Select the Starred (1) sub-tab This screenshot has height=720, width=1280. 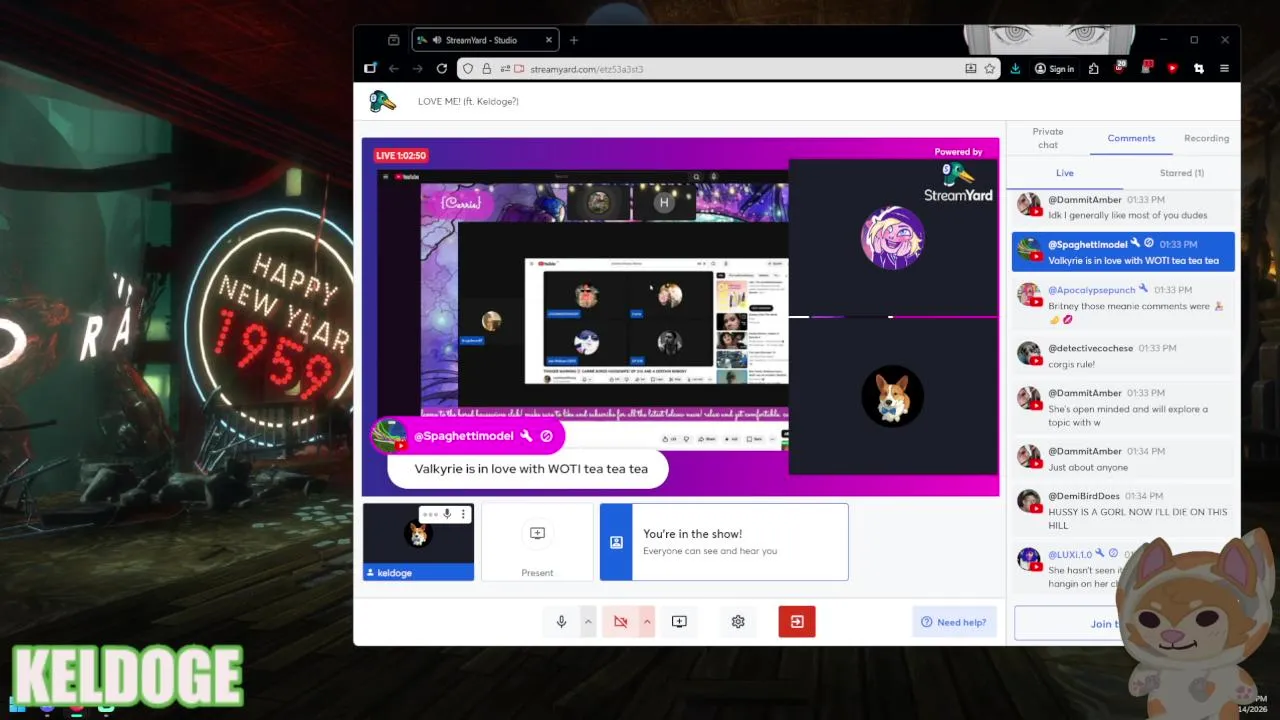pos(1181,173)
